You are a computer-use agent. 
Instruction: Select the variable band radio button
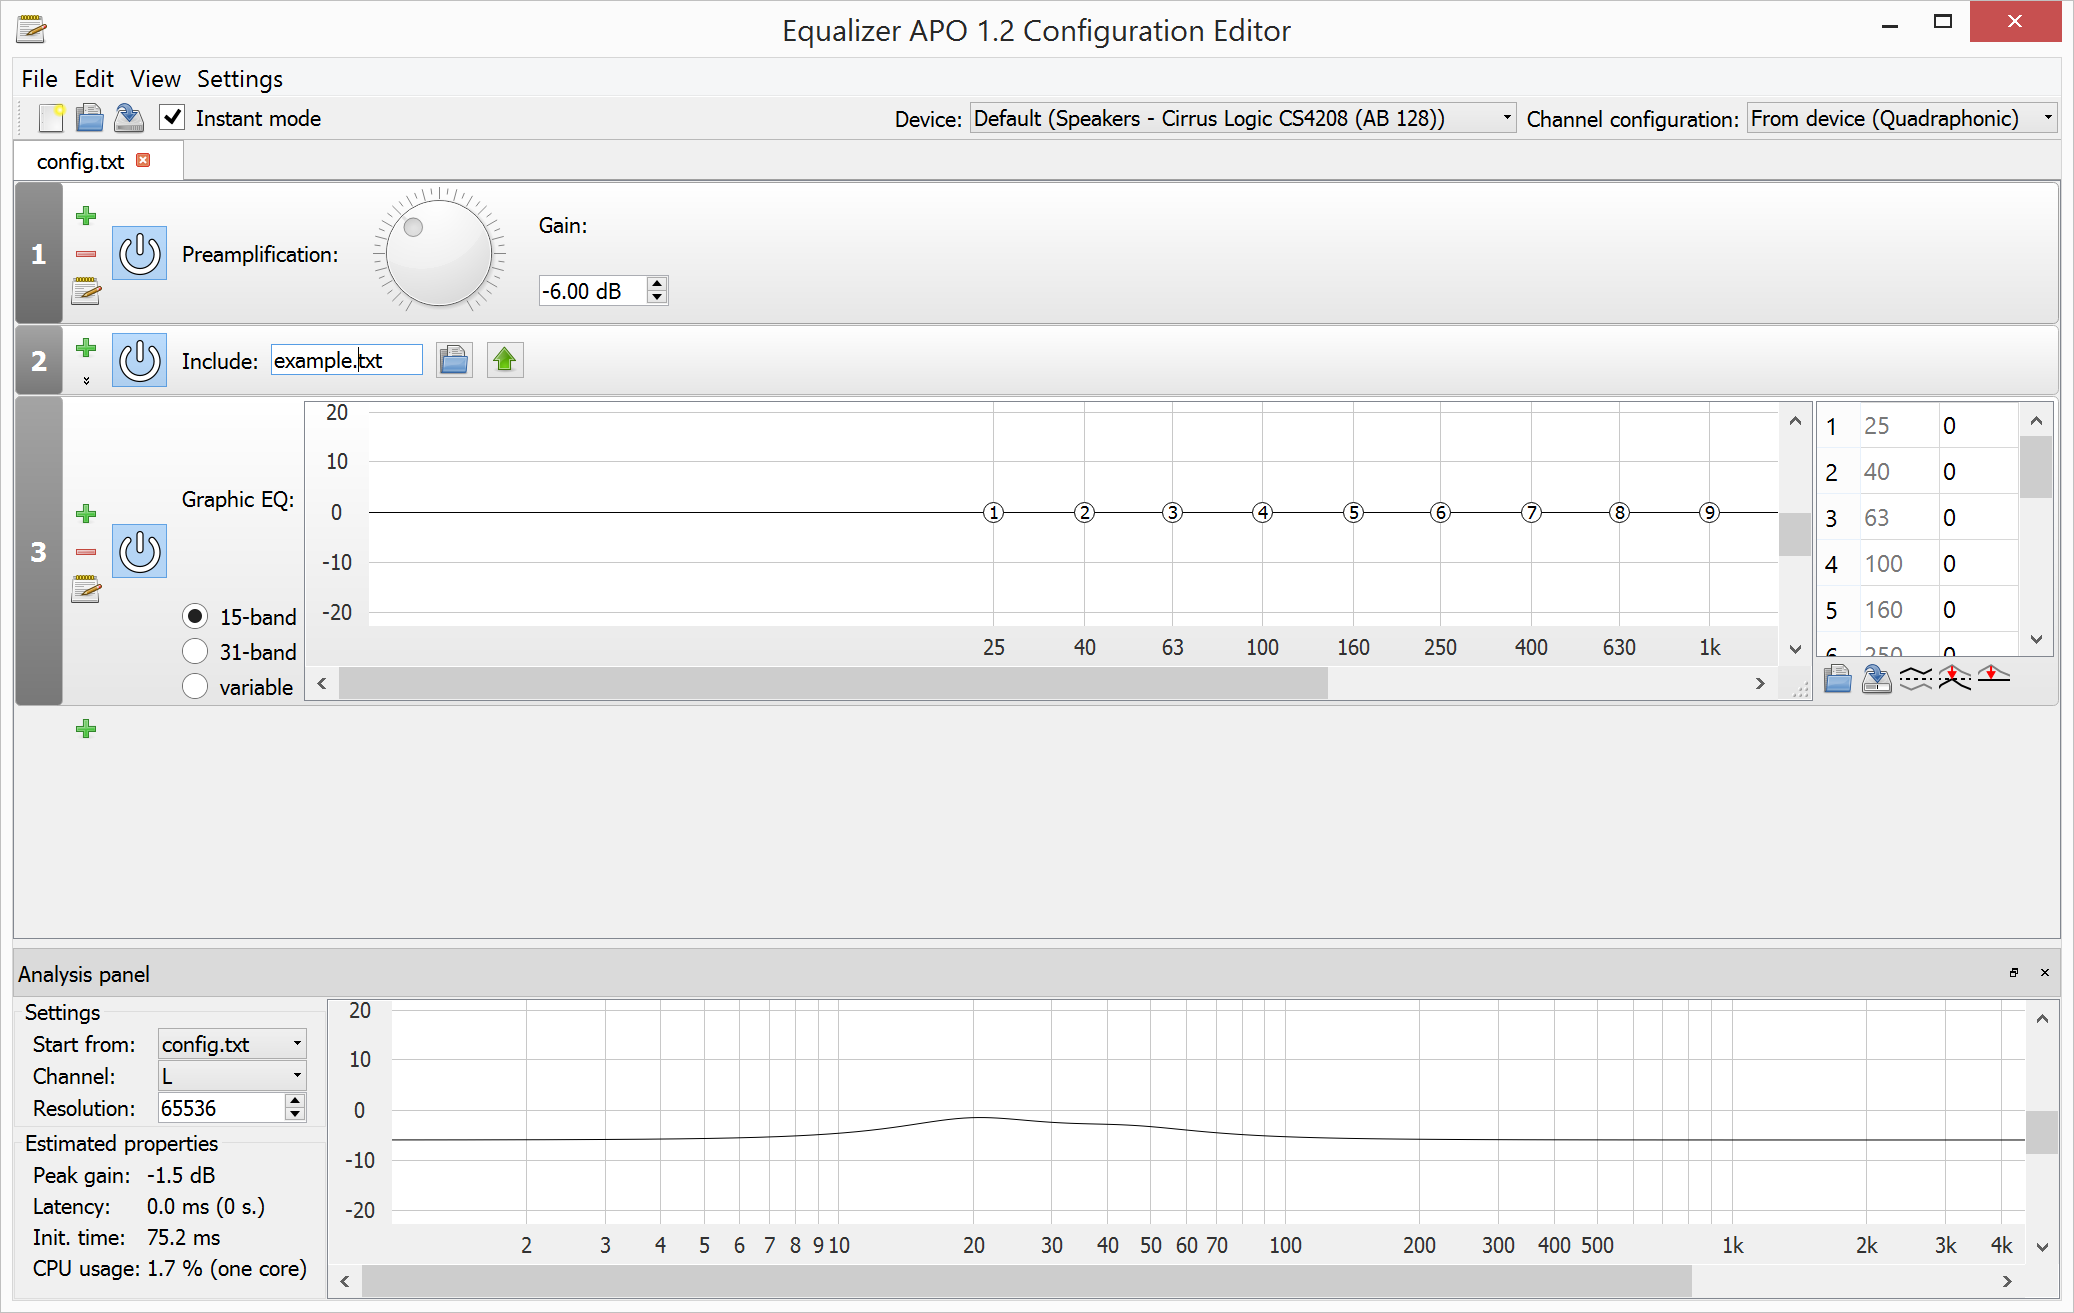tap(195, 686)
